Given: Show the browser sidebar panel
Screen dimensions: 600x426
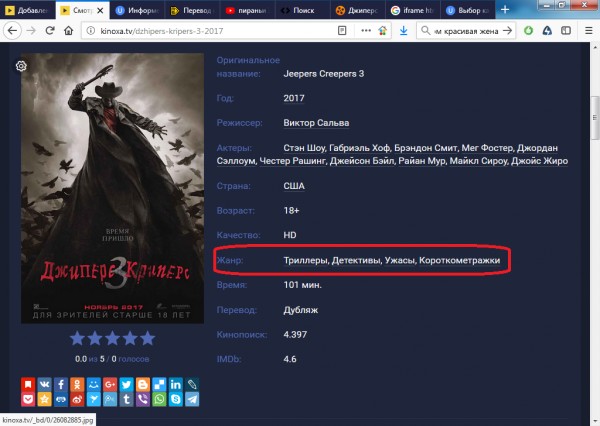Looking at the screenshot, I should [566, 31].
